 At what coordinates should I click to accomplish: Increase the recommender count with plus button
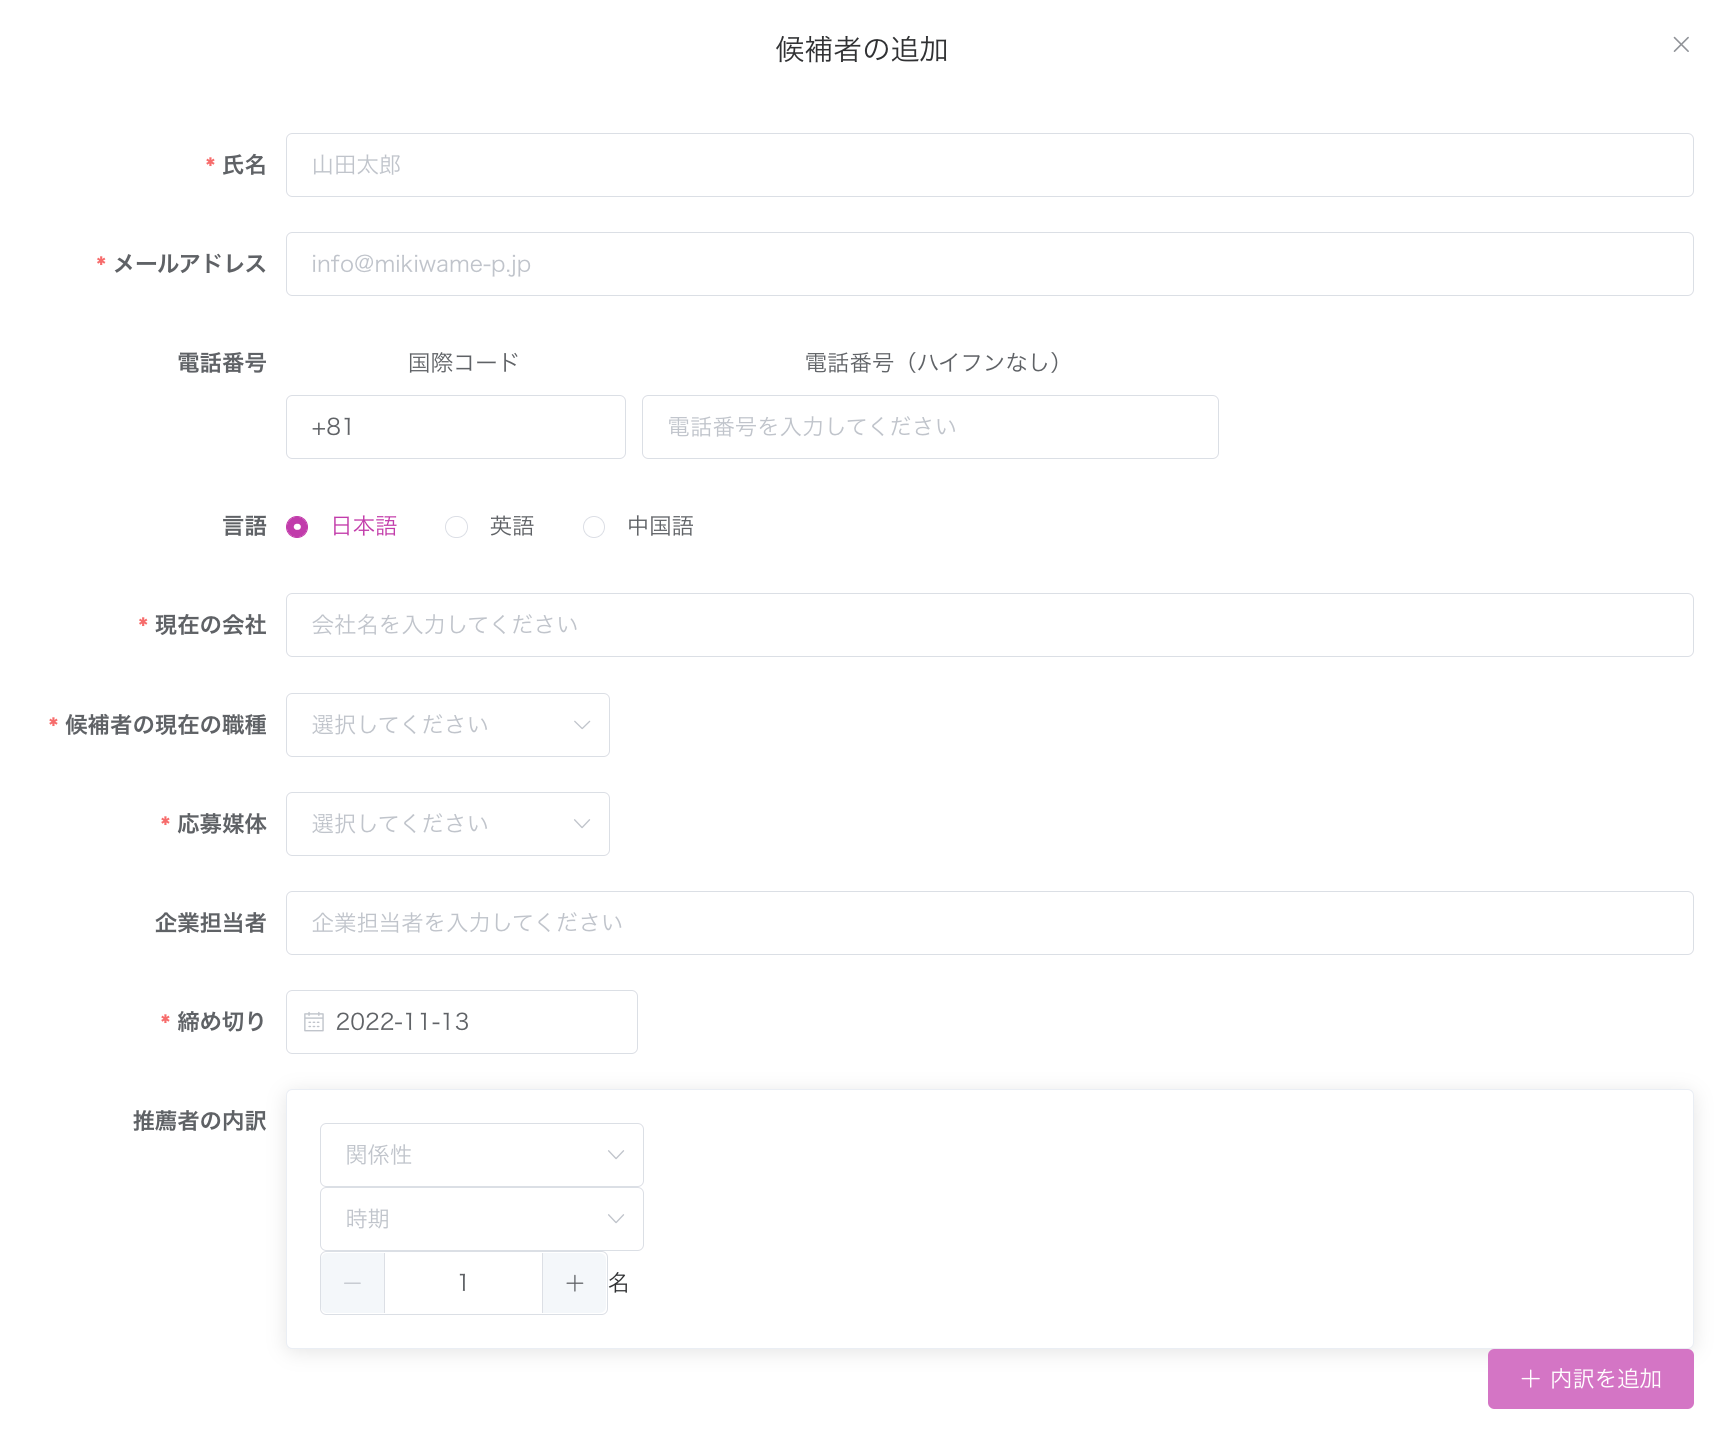(x=574, y=1283)
